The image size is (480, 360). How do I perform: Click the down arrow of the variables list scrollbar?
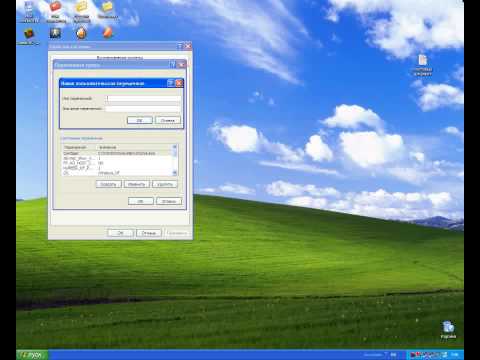[x=175, y=173]
